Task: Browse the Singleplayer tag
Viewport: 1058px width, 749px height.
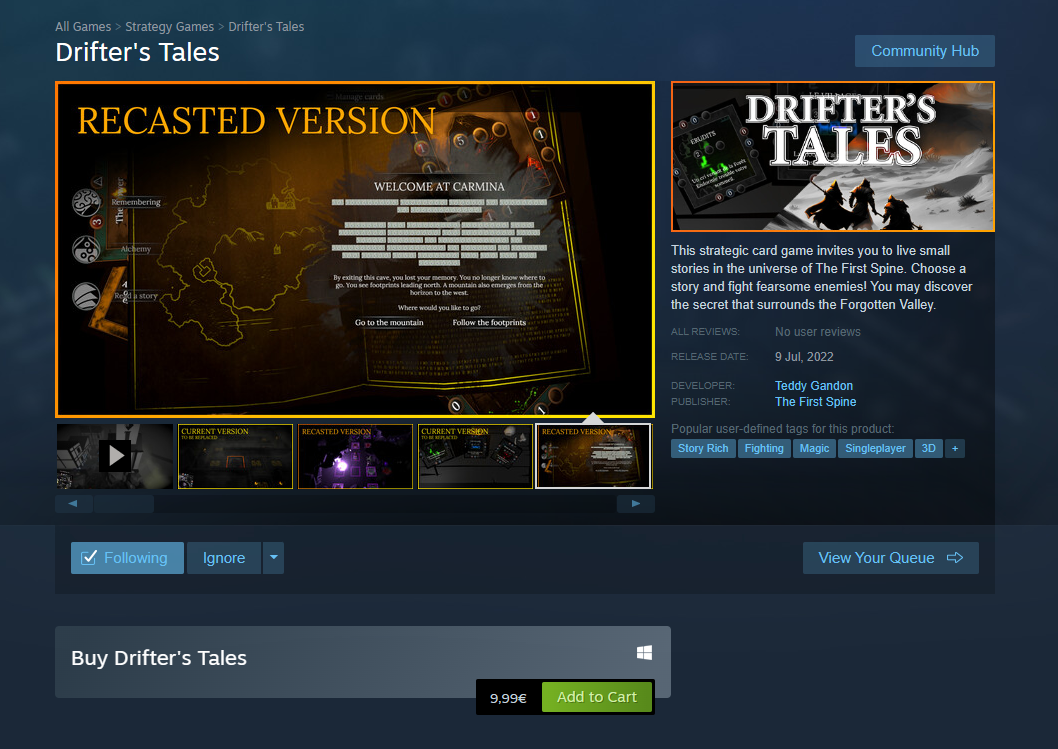Action: (875, 448)
